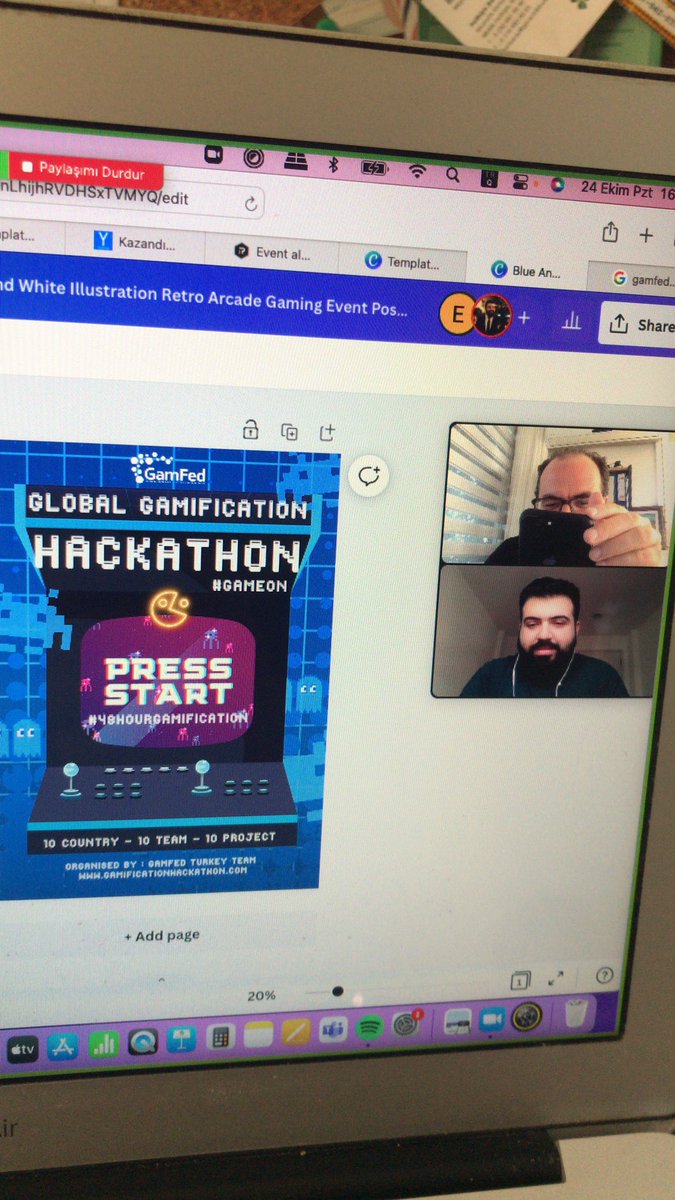Screen dimensions: 675x1200
Task: Open Control Center toggles icon
Action: point(520,181)
